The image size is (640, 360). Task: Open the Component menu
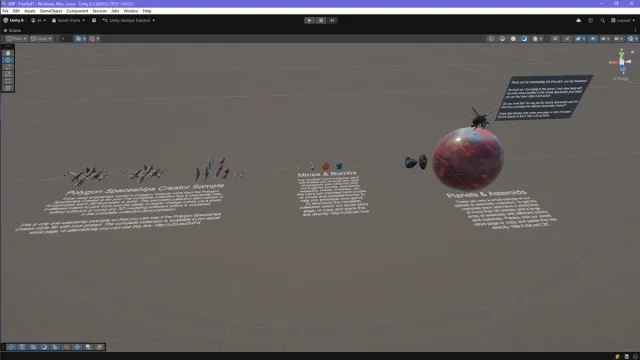pyautogui.click(x=77, y=11)
